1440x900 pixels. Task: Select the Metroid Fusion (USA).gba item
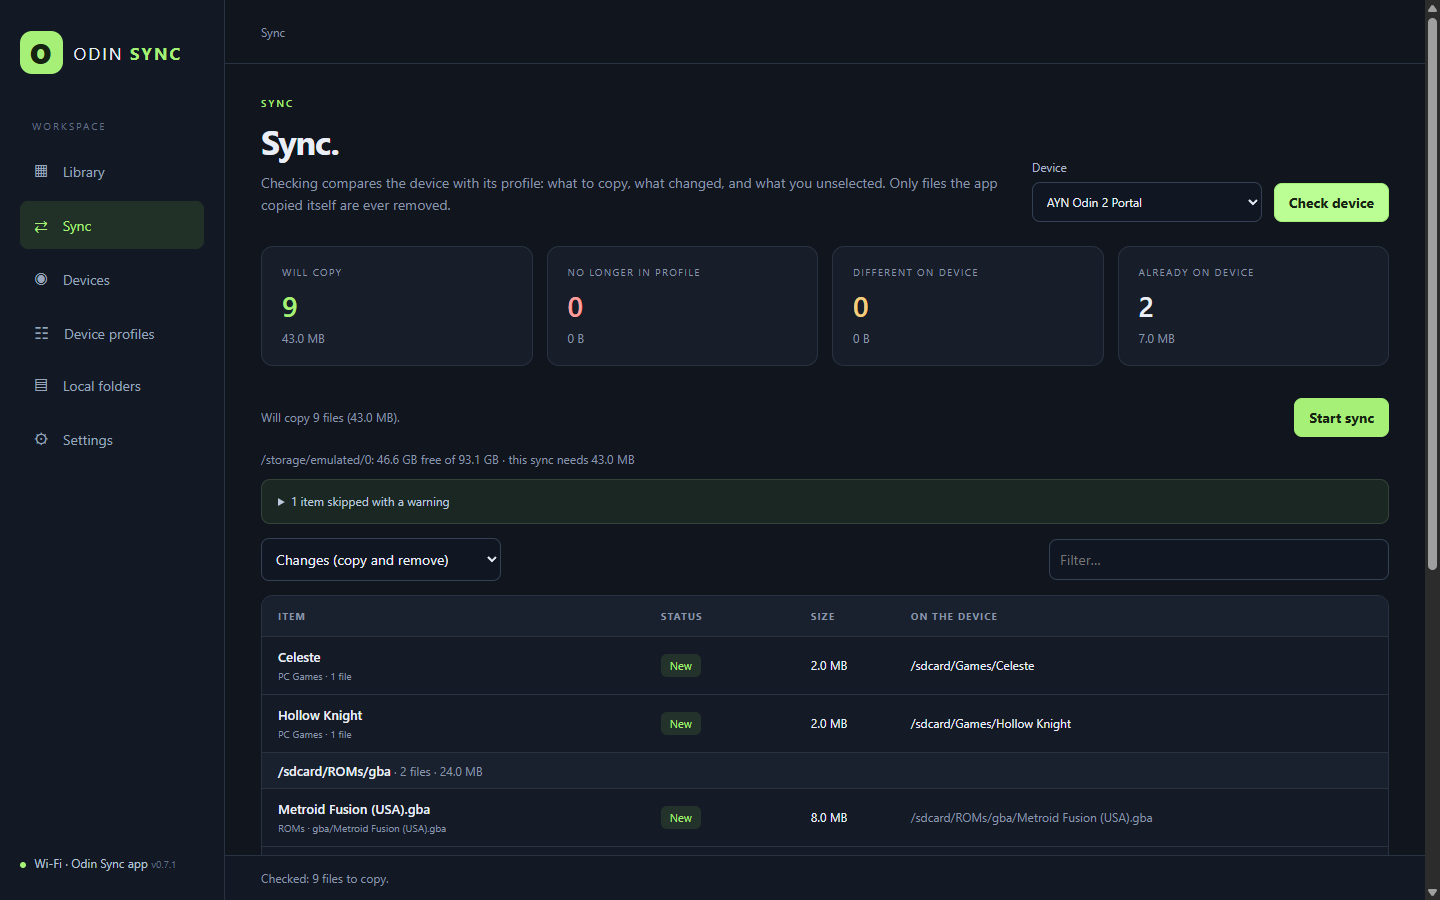pos(354,809)
